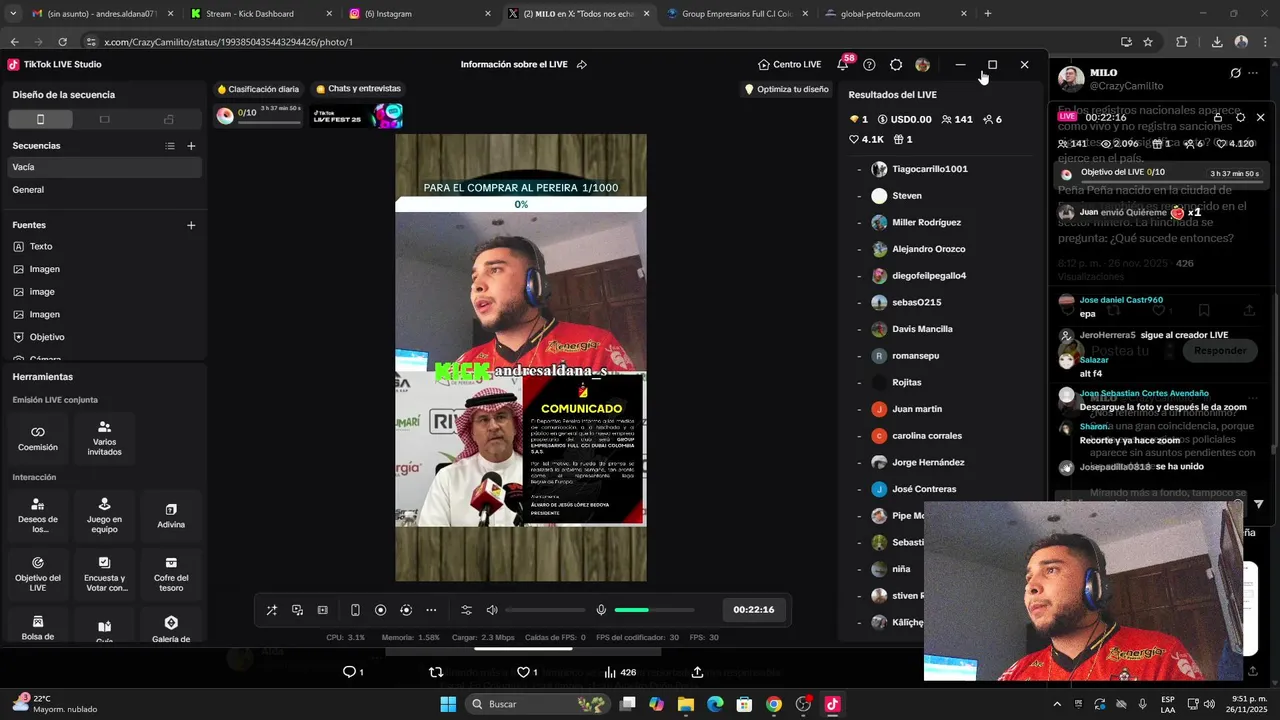Close the floating LIVE overlay panel
This screenshot has width=1280, height=720.
[x=1260, y=117]
